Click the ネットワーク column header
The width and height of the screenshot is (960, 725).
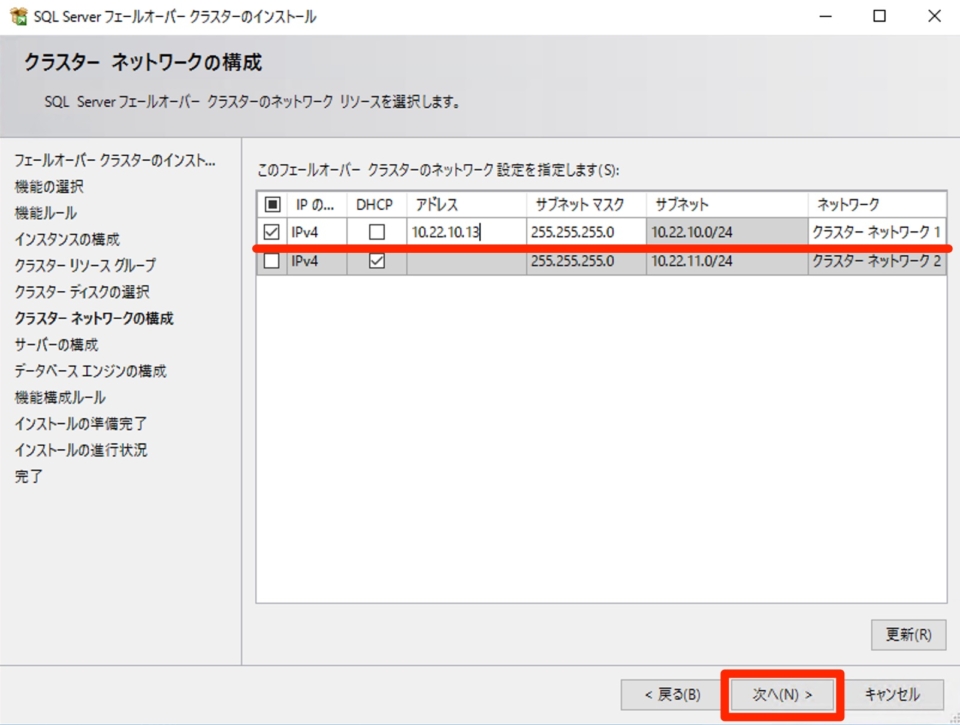click(x=877, y=204)
